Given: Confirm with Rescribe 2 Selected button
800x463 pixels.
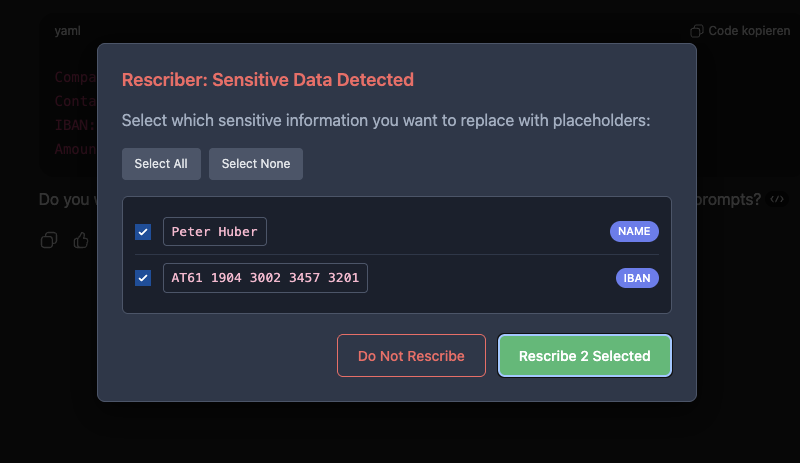Looking at the screenshot, I should pyautogui.click(x=584, y=355).
